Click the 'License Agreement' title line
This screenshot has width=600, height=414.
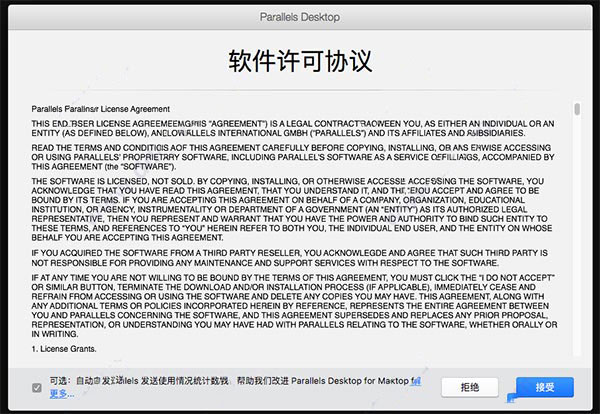(x=101, y=109)
